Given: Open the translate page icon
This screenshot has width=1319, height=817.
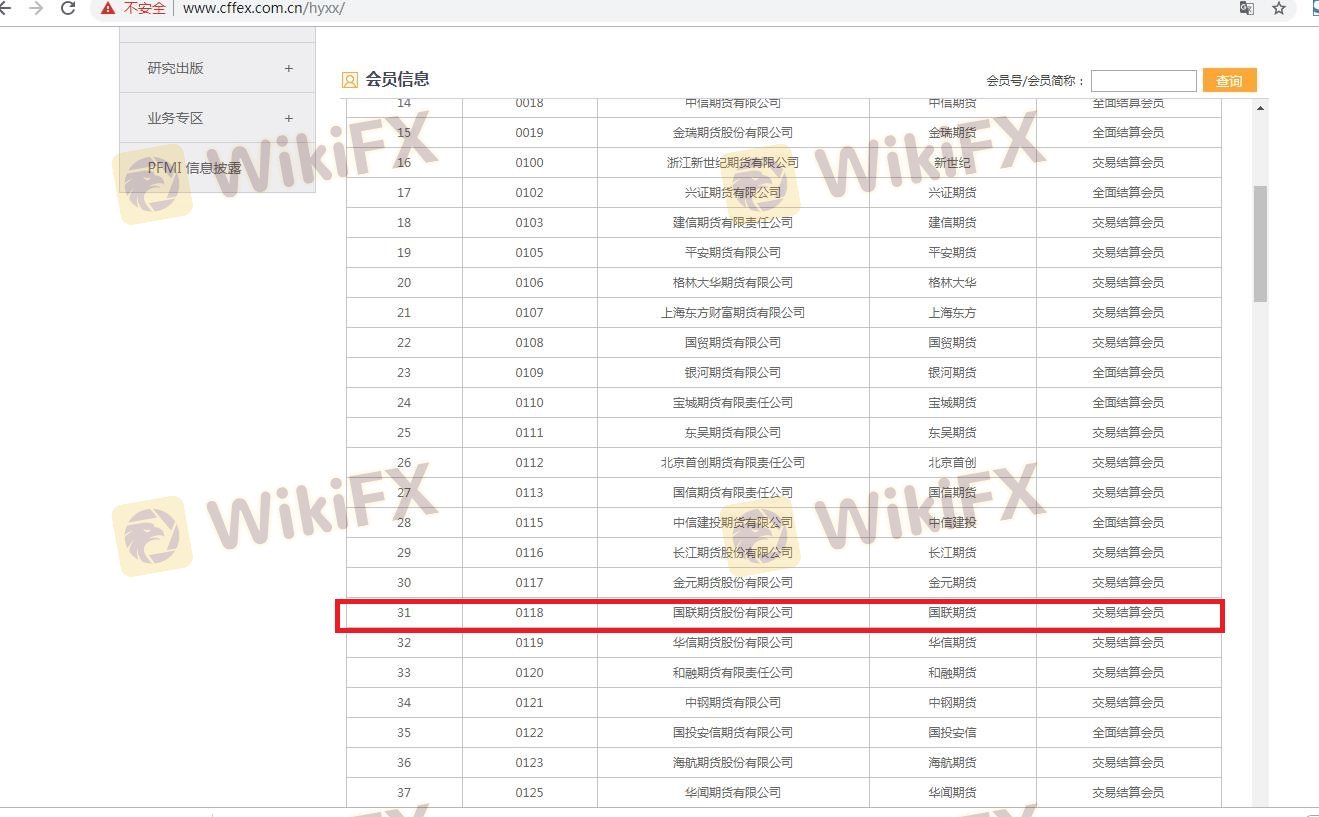Looking at the screenshot, I should tap(1246, 8).
